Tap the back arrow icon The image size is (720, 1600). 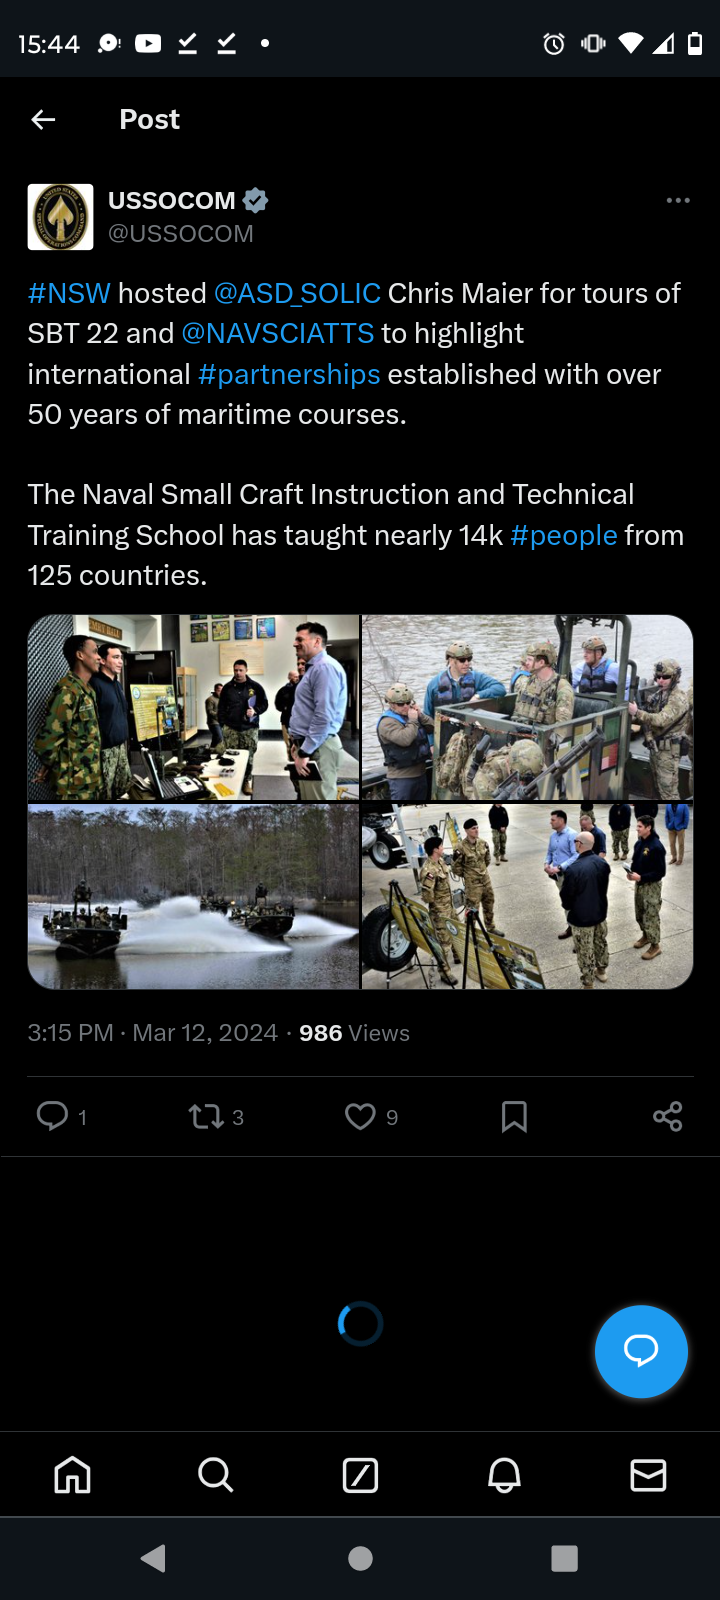click(43, 120)
